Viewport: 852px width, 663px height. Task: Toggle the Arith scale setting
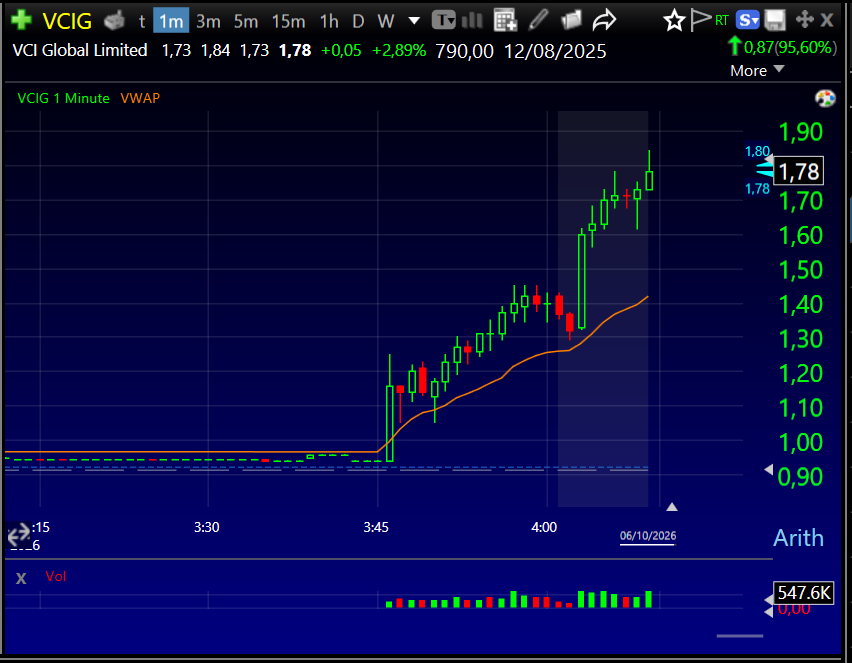coord(798,538)
